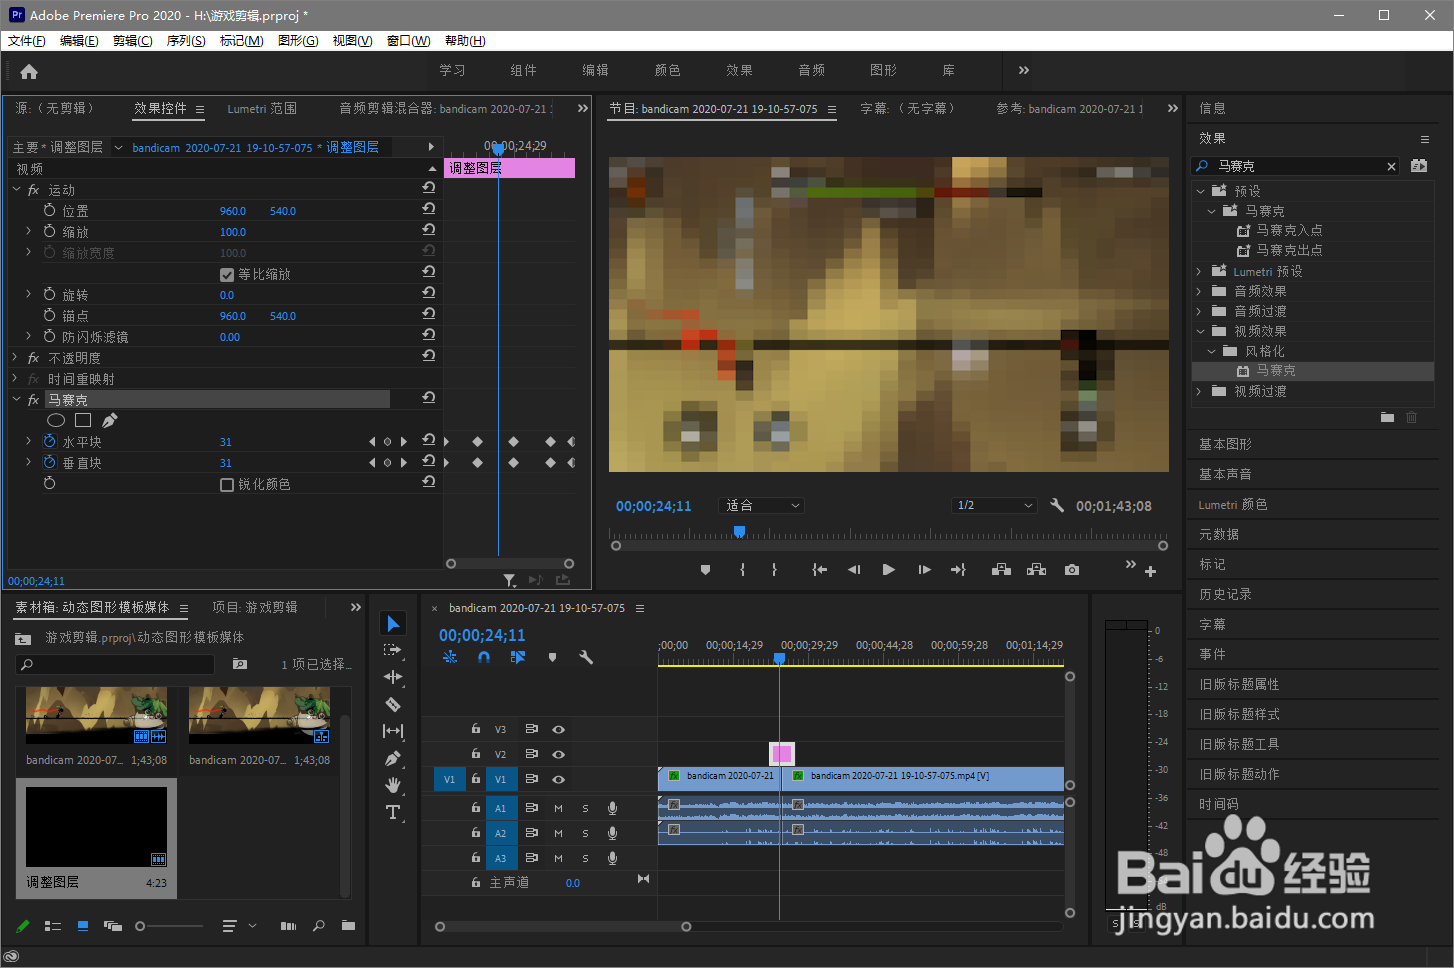
Task: Open the 窗口(W) menu
Action: point(408,41)
